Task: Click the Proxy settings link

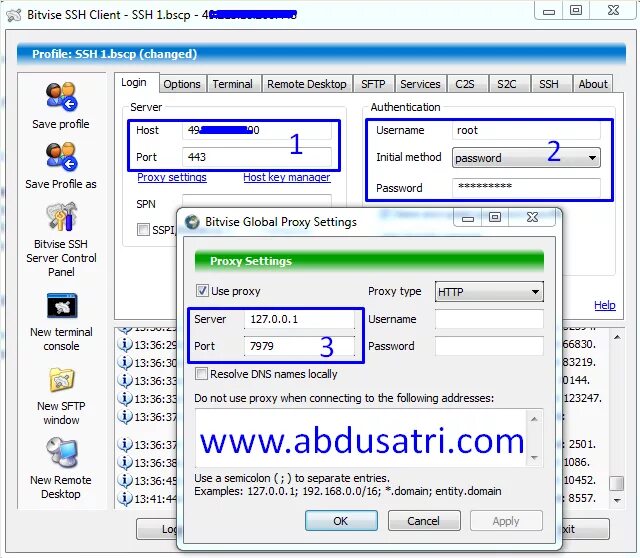Action: tap(172, 177)
